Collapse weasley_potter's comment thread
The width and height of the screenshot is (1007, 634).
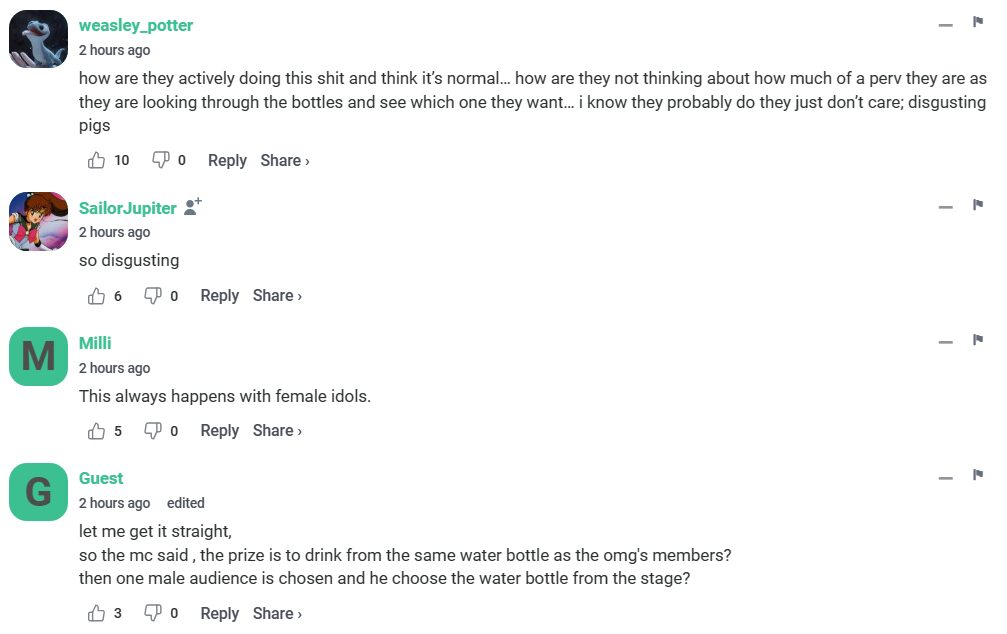coord(945,25)
